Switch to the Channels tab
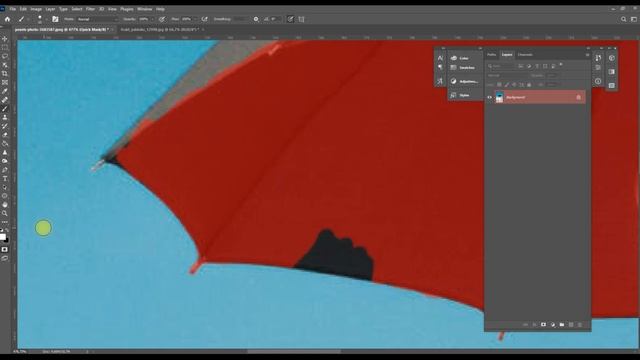Viewport: 640px width, 360px height. [x=525, y=55]
